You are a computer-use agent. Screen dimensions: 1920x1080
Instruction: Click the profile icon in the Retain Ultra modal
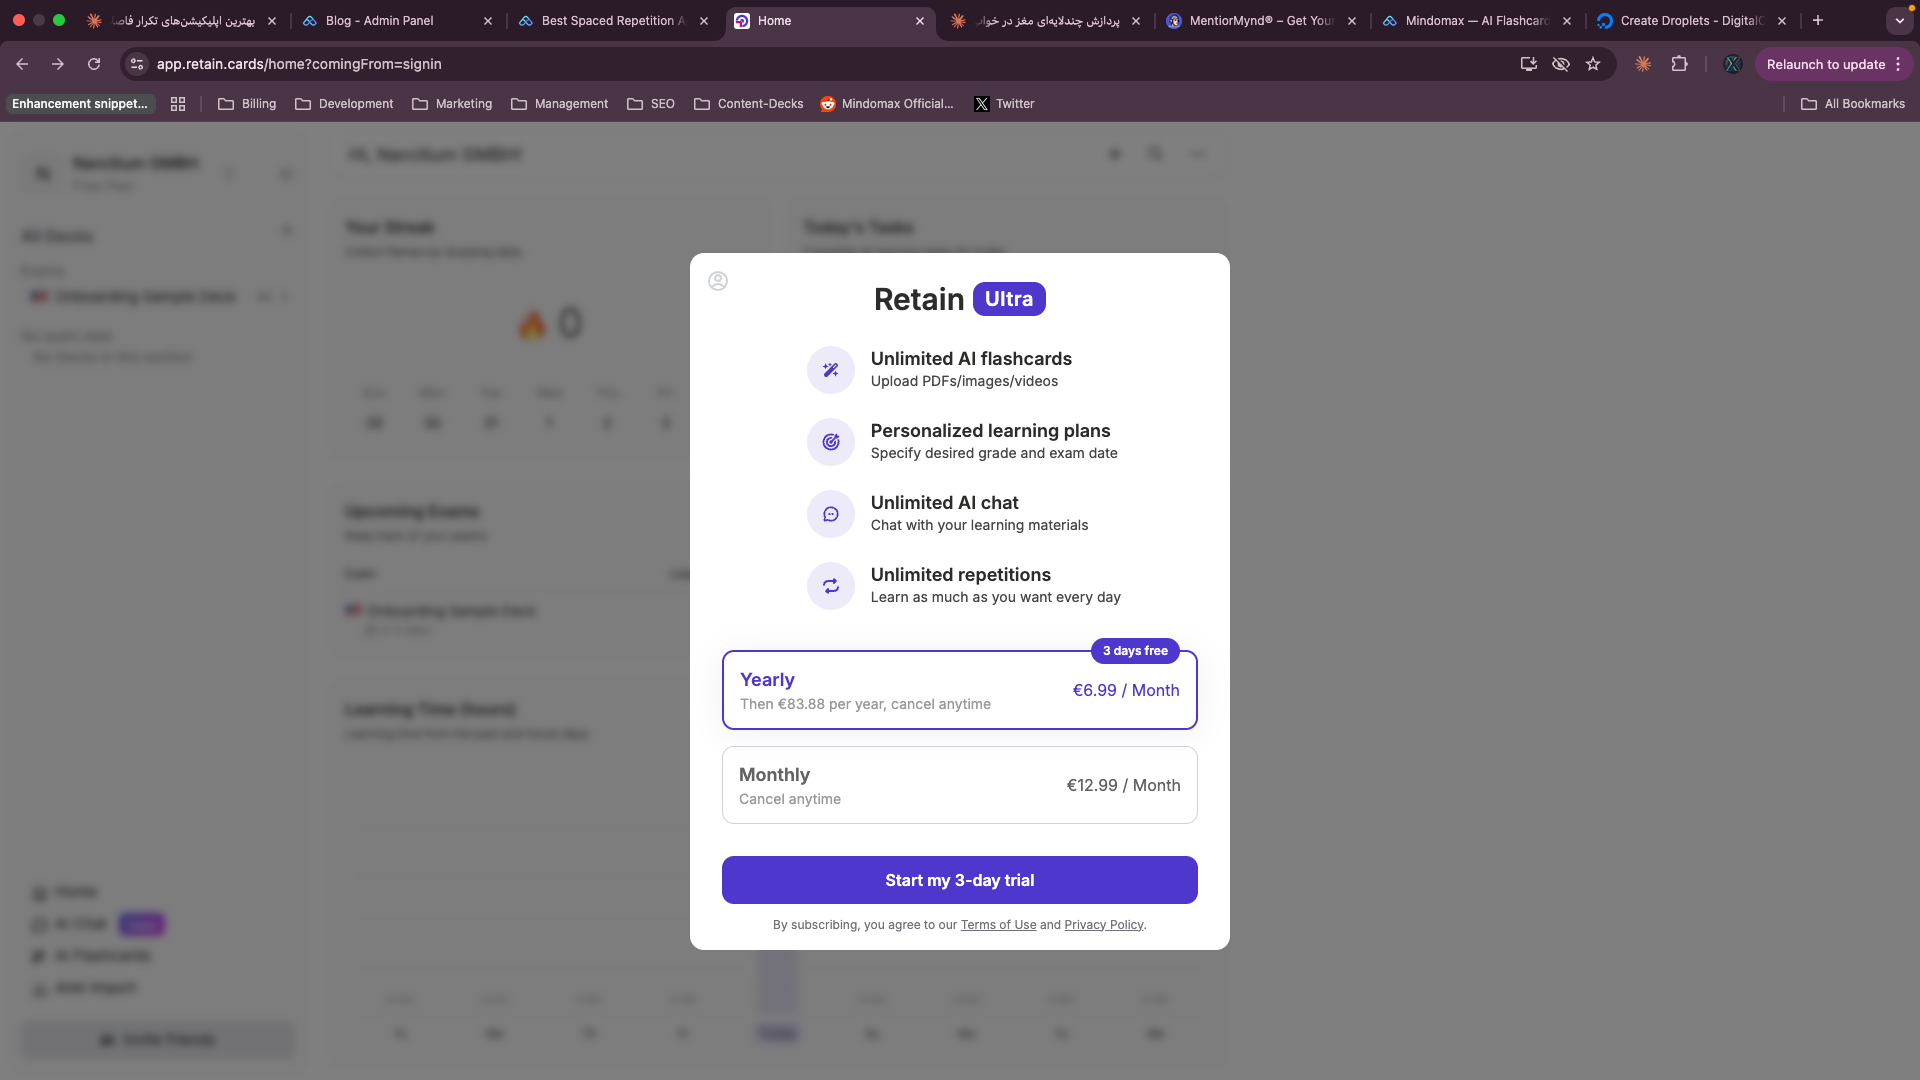click(x=718, y=281)
